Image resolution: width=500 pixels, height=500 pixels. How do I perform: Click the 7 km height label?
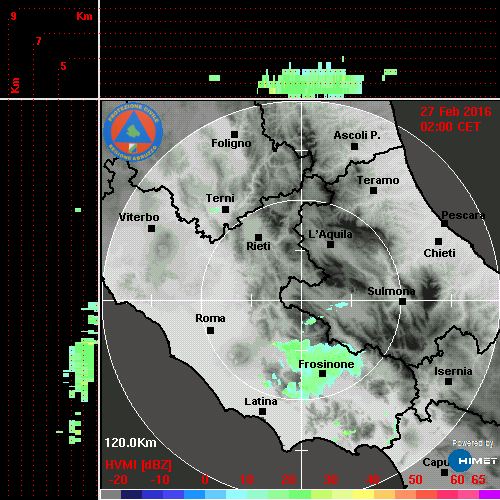[x=39, y=41]
